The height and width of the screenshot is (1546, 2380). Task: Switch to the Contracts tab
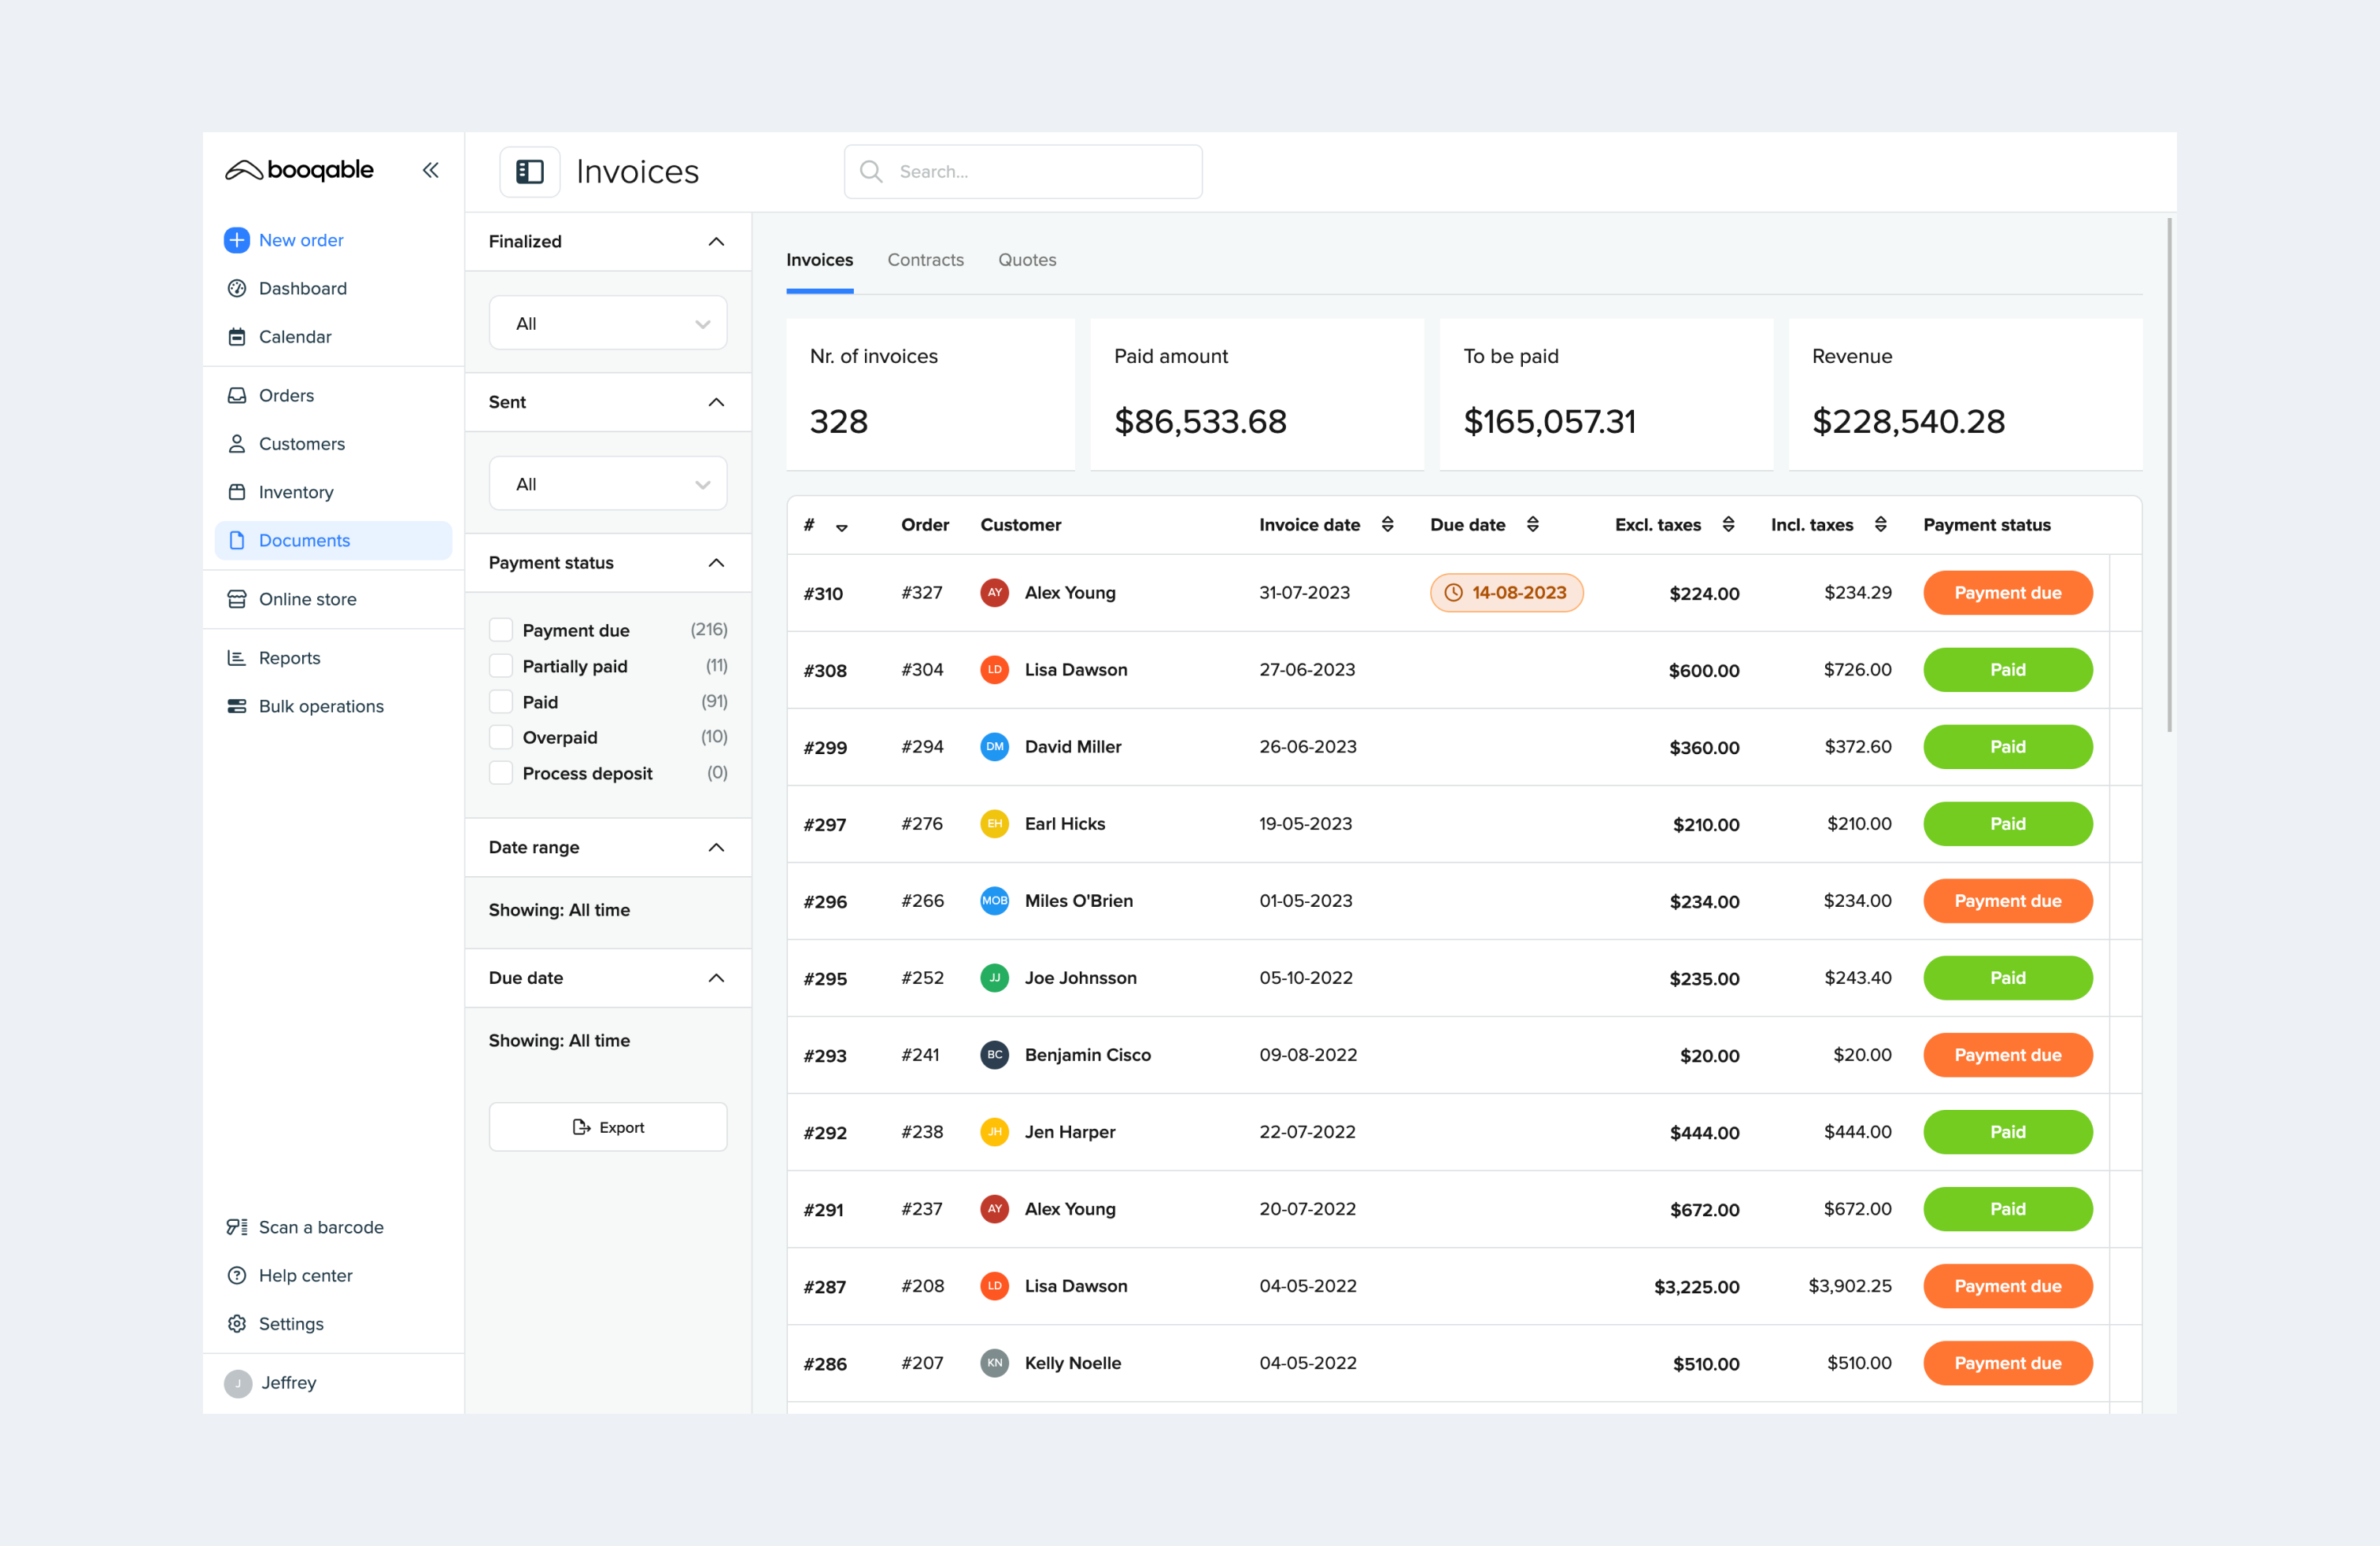pos(925,259)
